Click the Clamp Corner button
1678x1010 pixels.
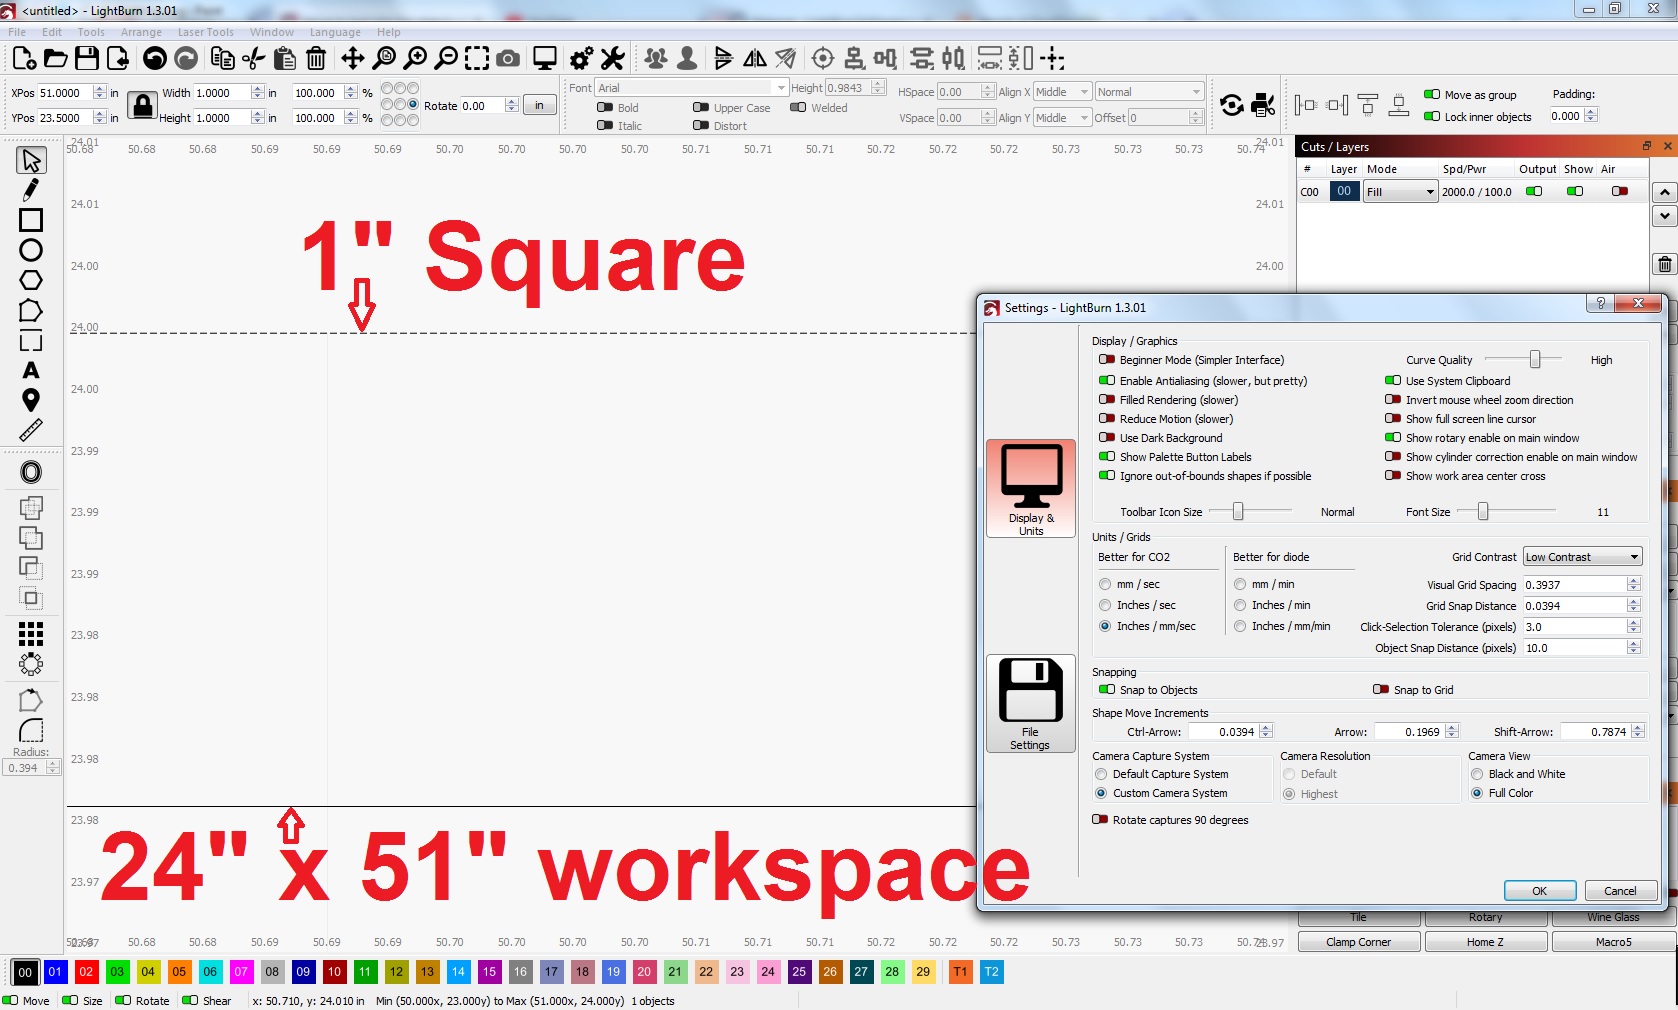tap(1358, 942)
